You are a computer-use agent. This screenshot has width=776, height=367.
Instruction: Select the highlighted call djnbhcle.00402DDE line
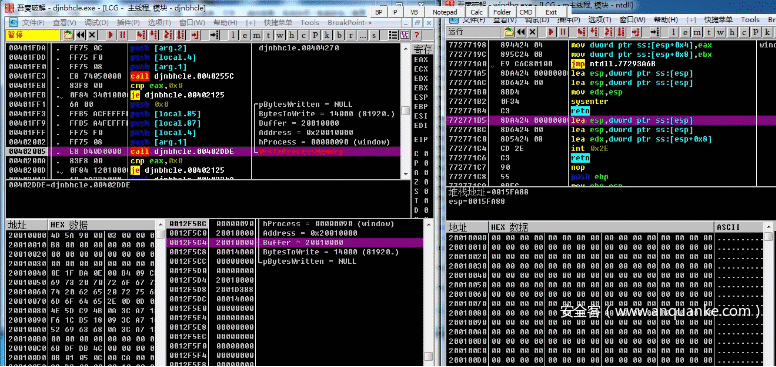pyautogui.click(x=203, y=151)
